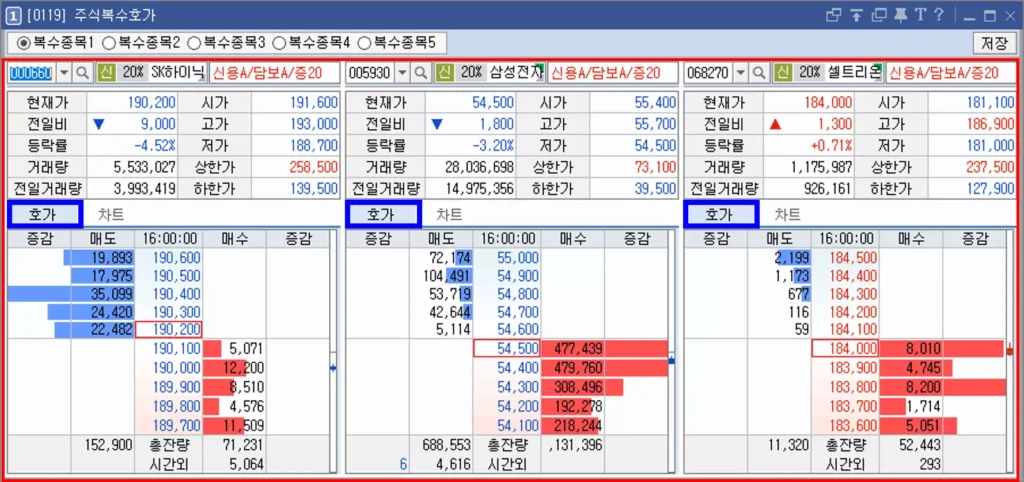The height and width of the screenshot is (482, 1024).
Task: Pin the window with the pushpin icon
Action: pyautogui.click(x=901, y=14)
